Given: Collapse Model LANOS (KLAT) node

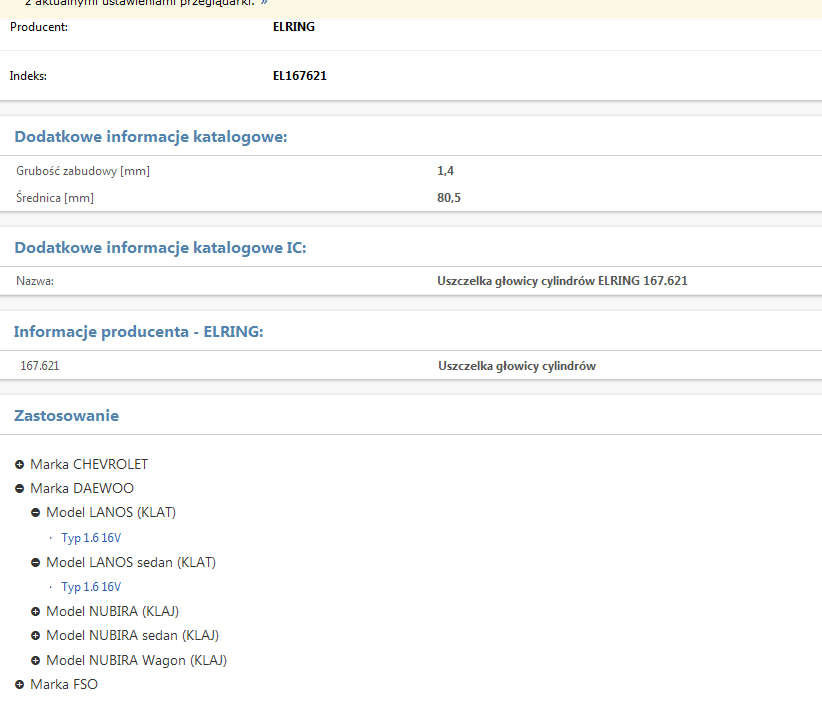Looking at the screenshot, I should coord(36,513).
